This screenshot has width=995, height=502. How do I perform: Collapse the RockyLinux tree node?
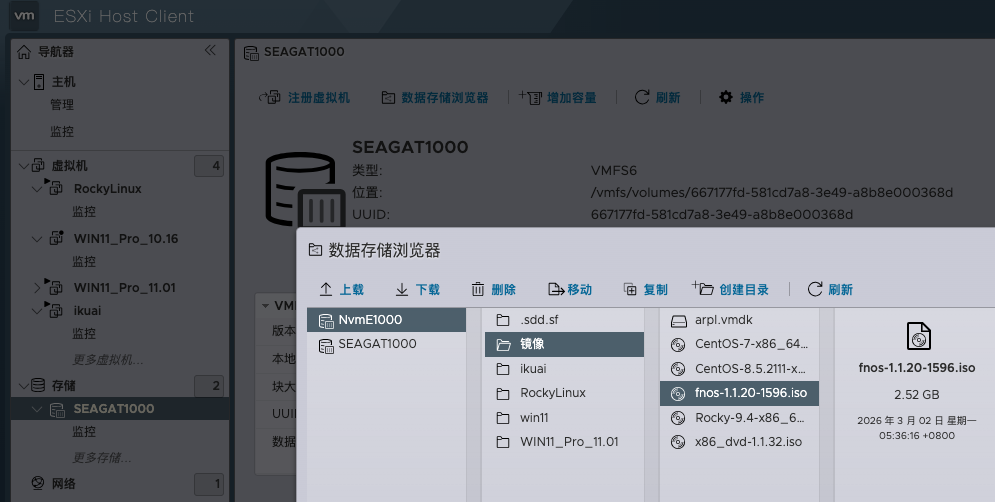click(37, 189)
